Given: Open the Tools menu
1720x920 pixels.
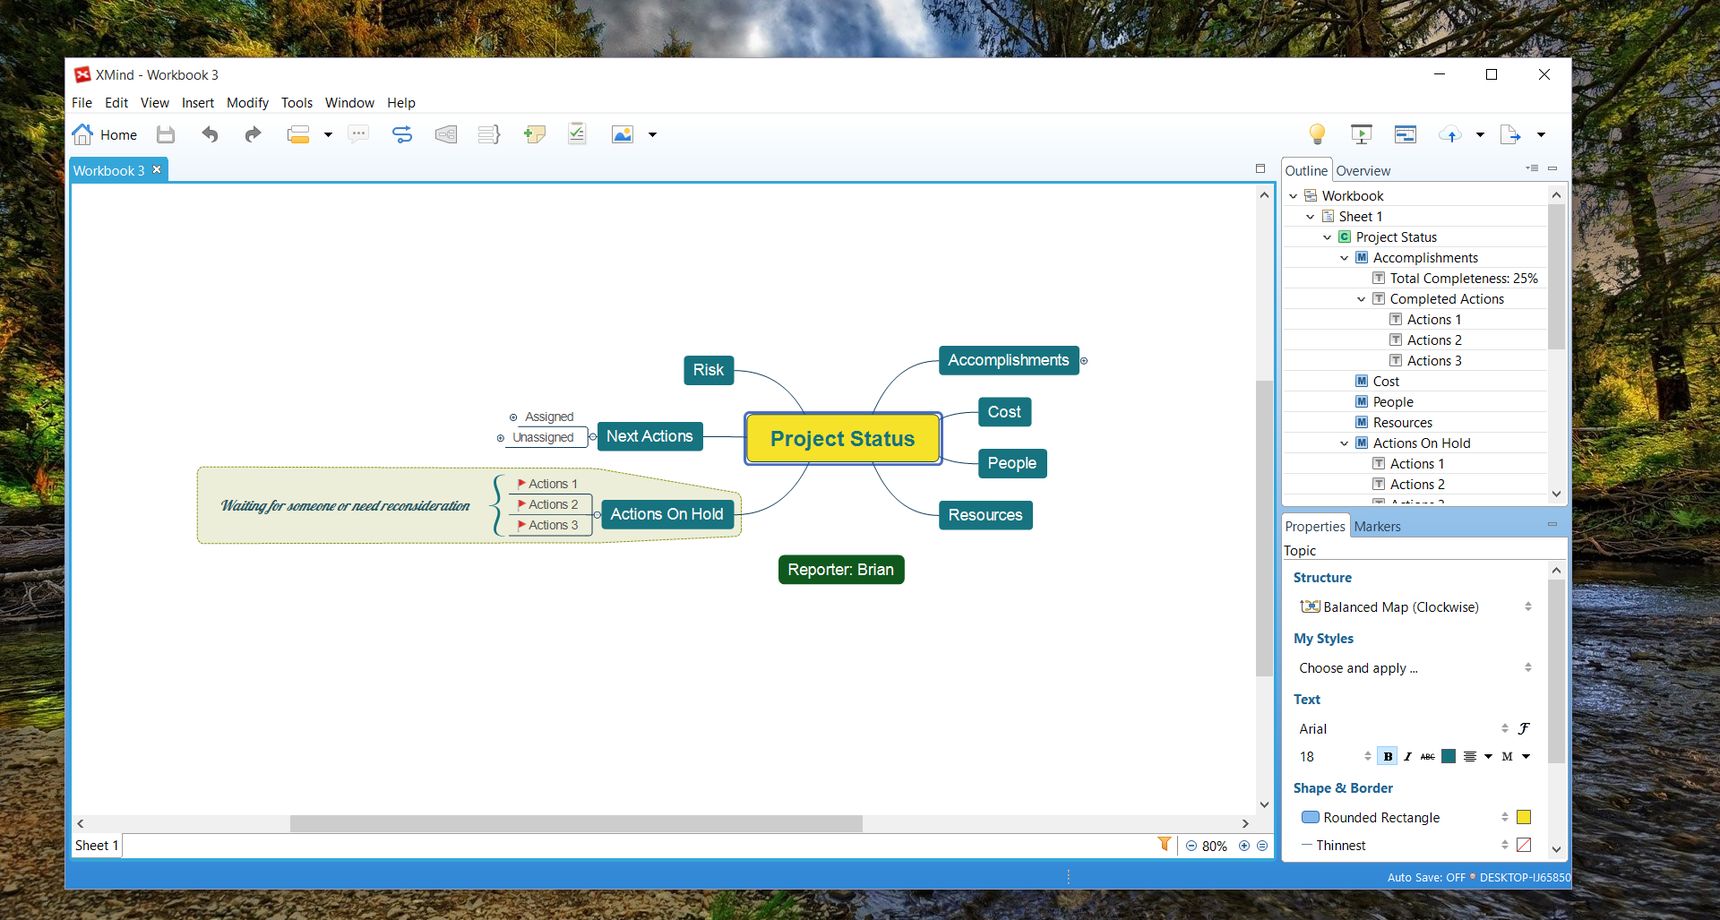Looking at the screenshot, I should point(297,103).
